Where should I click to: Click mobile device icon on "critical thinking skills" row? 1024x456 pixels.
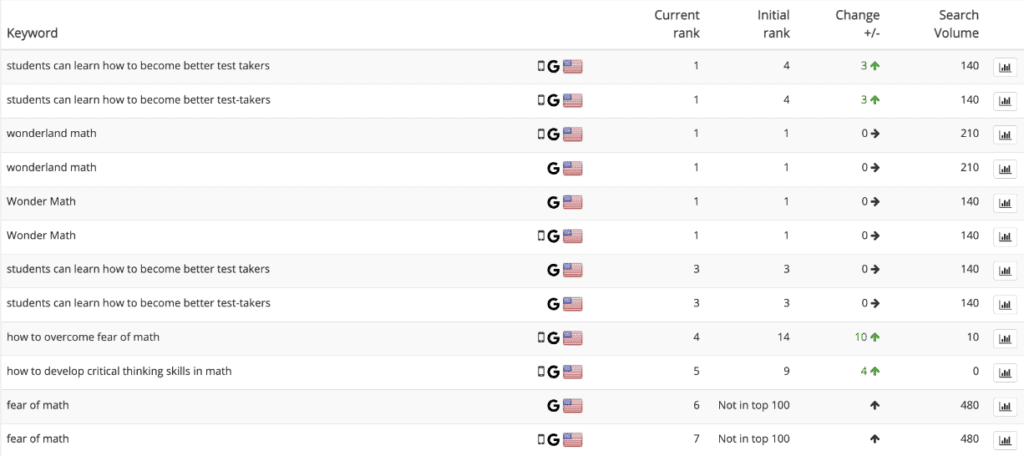(542, 372)
